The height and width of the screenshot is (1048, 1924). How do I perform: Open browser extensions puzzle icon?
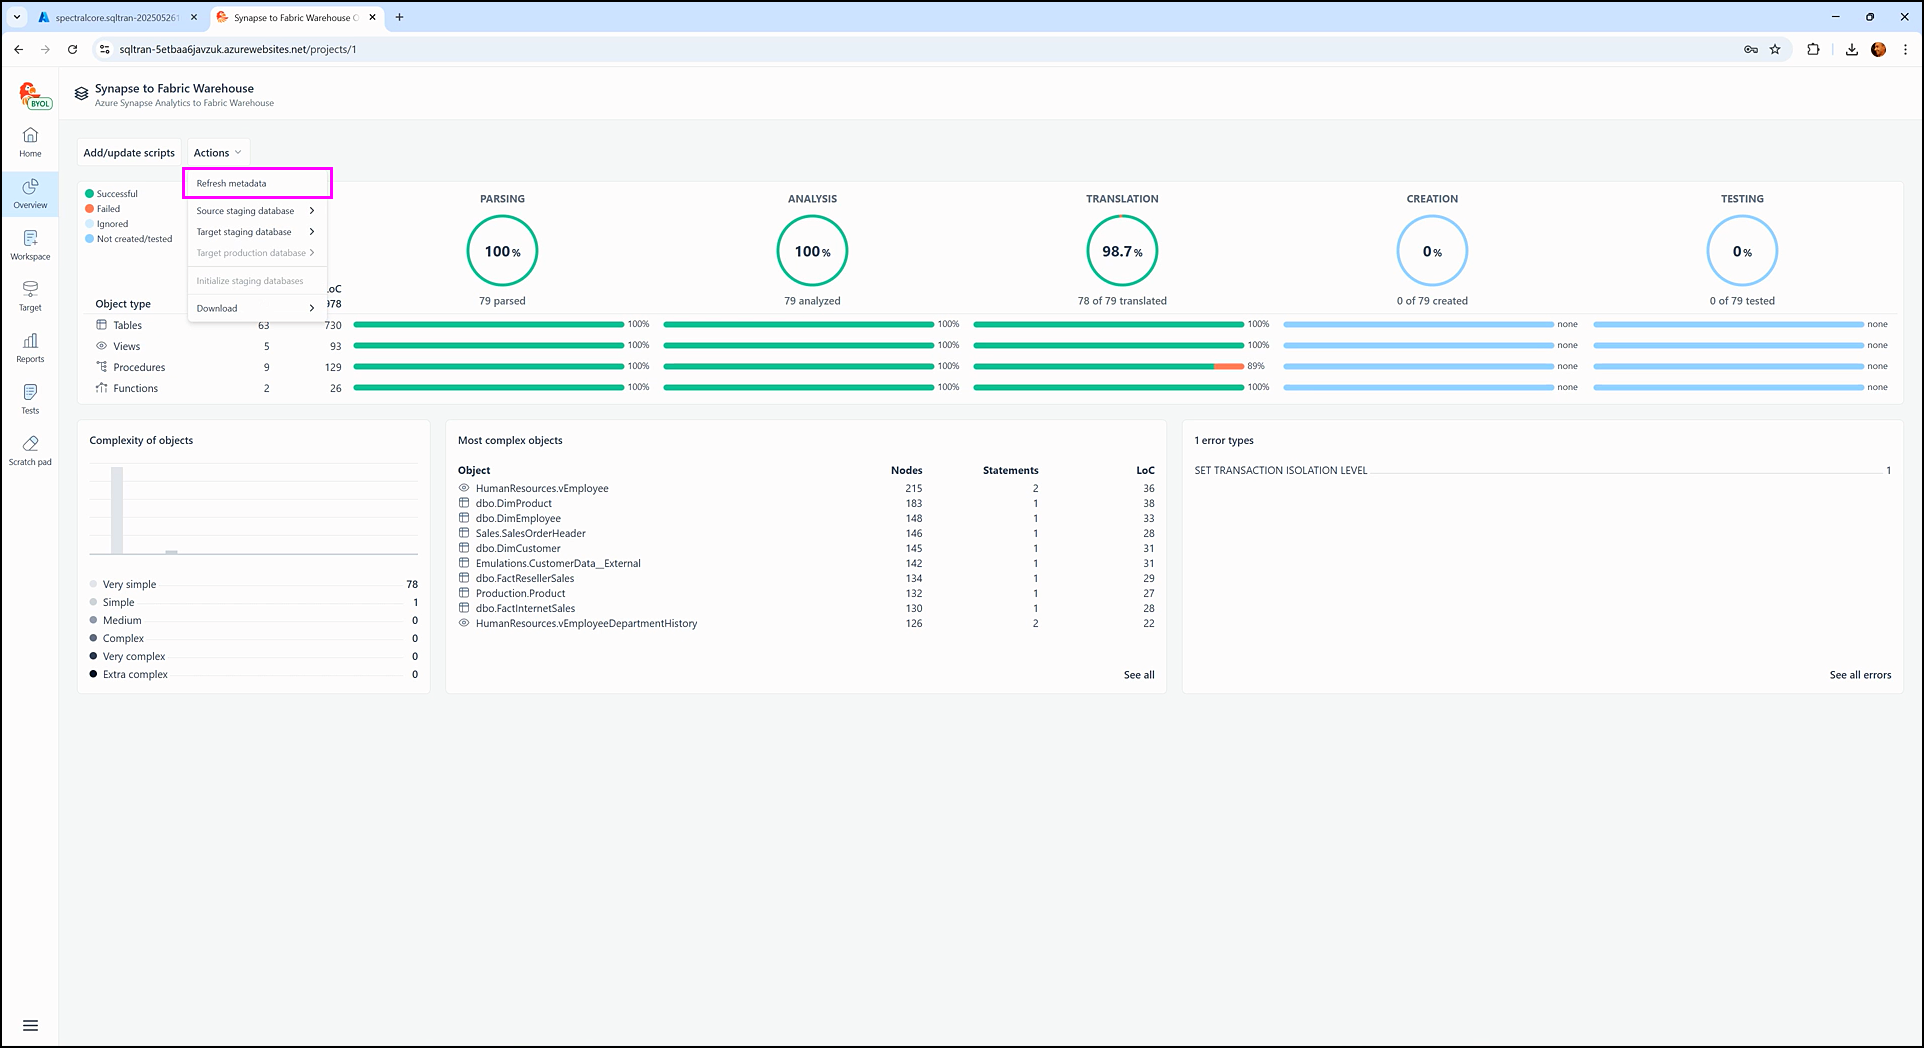click(x=1813, y=49)
